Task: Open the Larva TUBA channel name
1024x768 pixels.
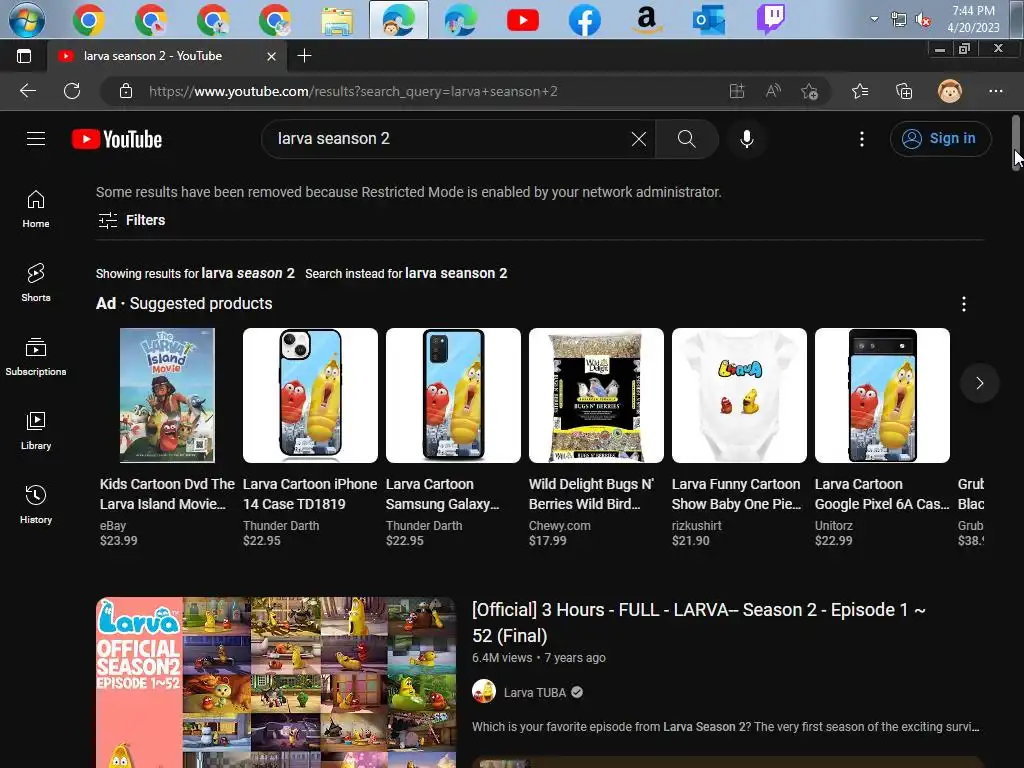Action: 534,692
